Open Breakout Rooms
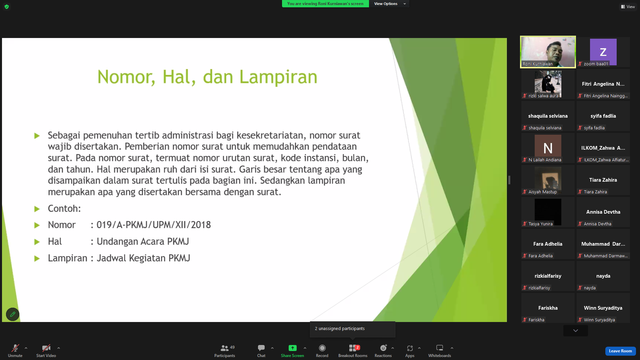 [x=353, y=350]
